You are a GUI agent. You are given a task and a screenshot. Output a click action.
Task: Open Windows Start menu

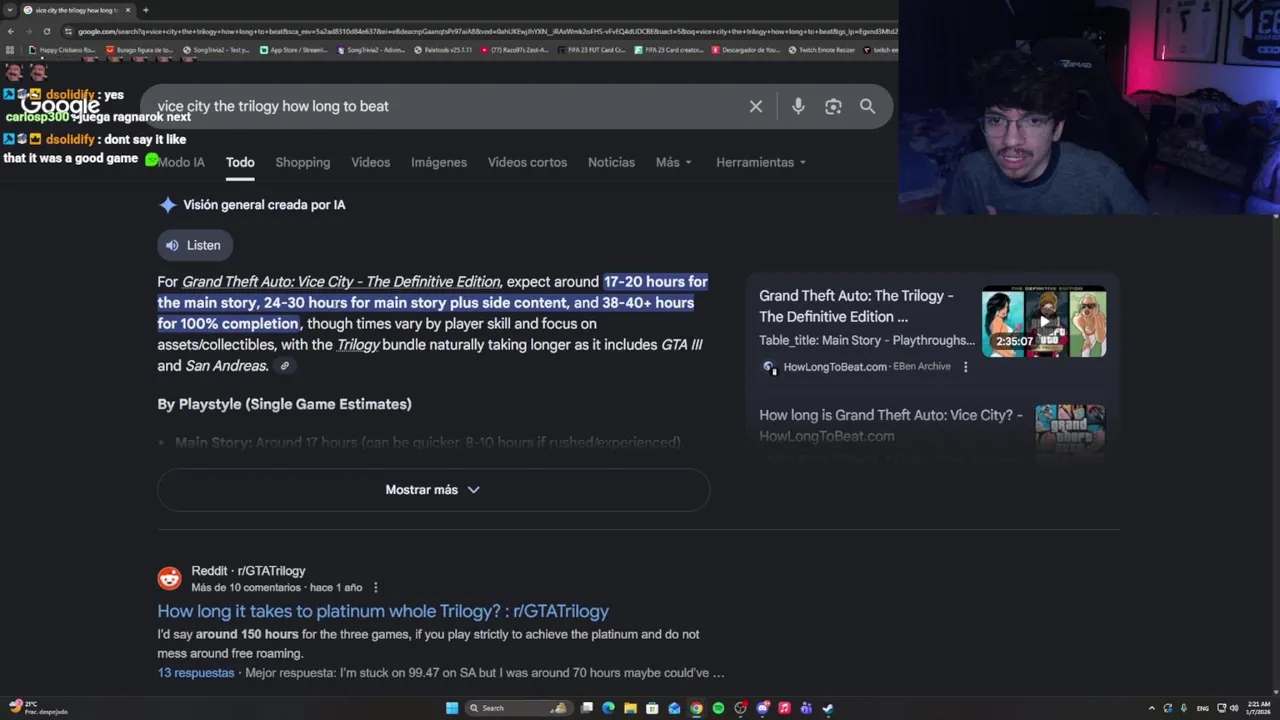coord(452,708)
